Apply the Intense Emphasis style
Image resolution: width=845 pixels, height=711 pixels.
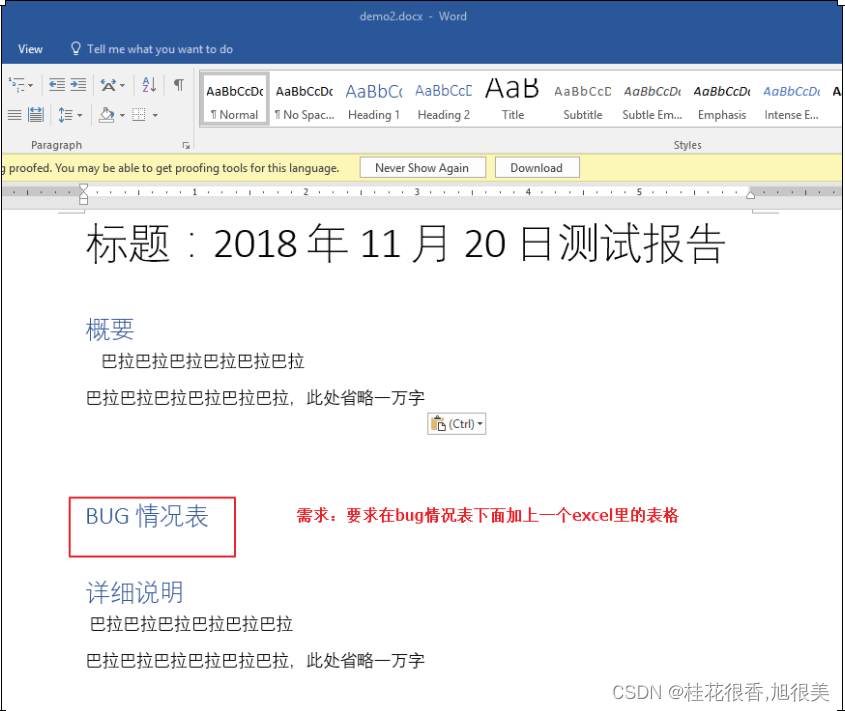pyautogui.click(x=791, y=100)
